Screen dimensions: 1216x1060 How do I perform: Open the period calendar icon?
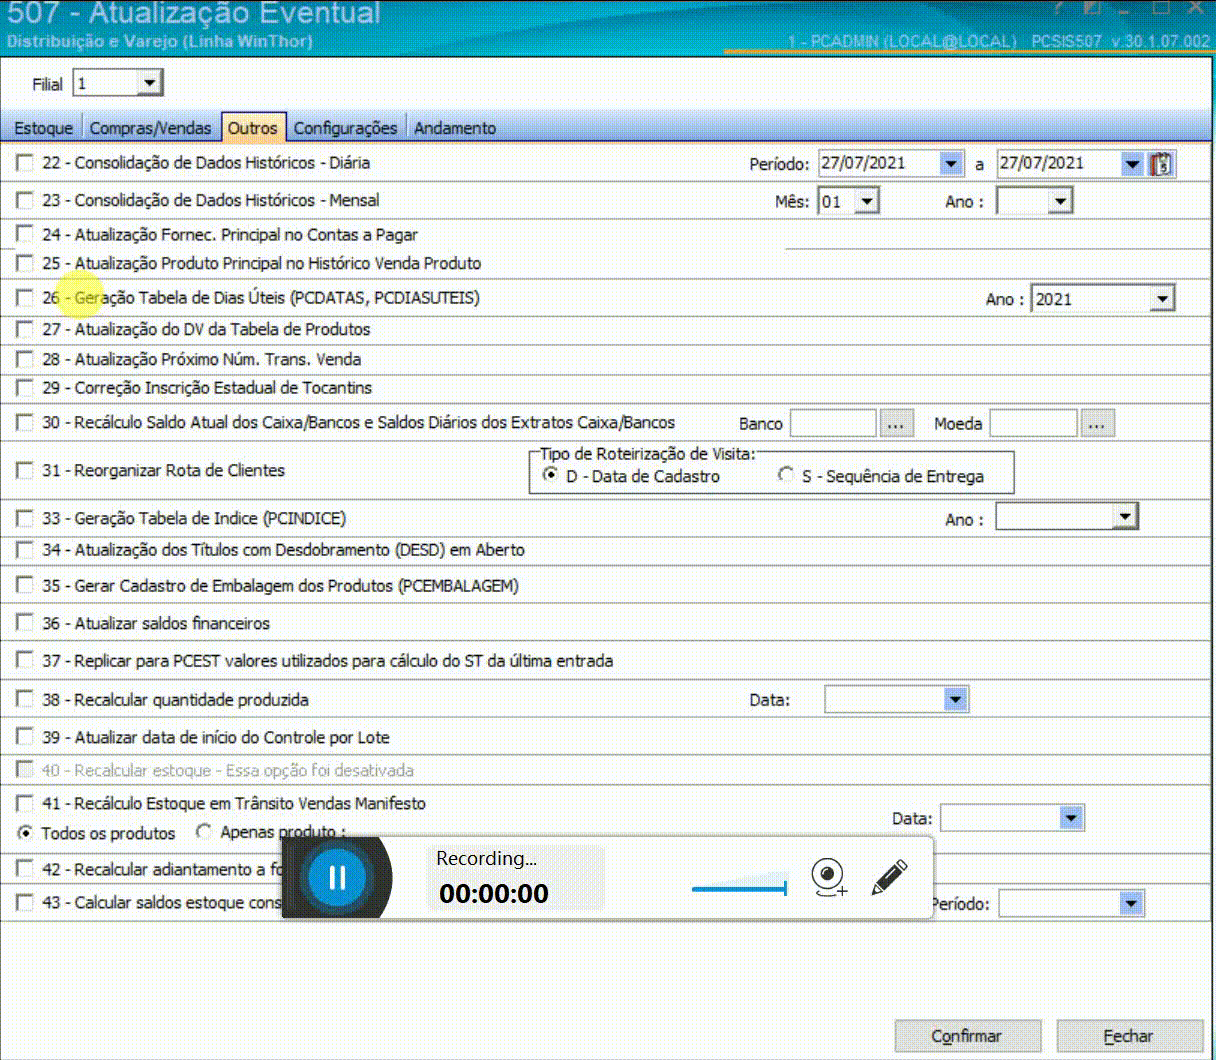(1161, 164)
